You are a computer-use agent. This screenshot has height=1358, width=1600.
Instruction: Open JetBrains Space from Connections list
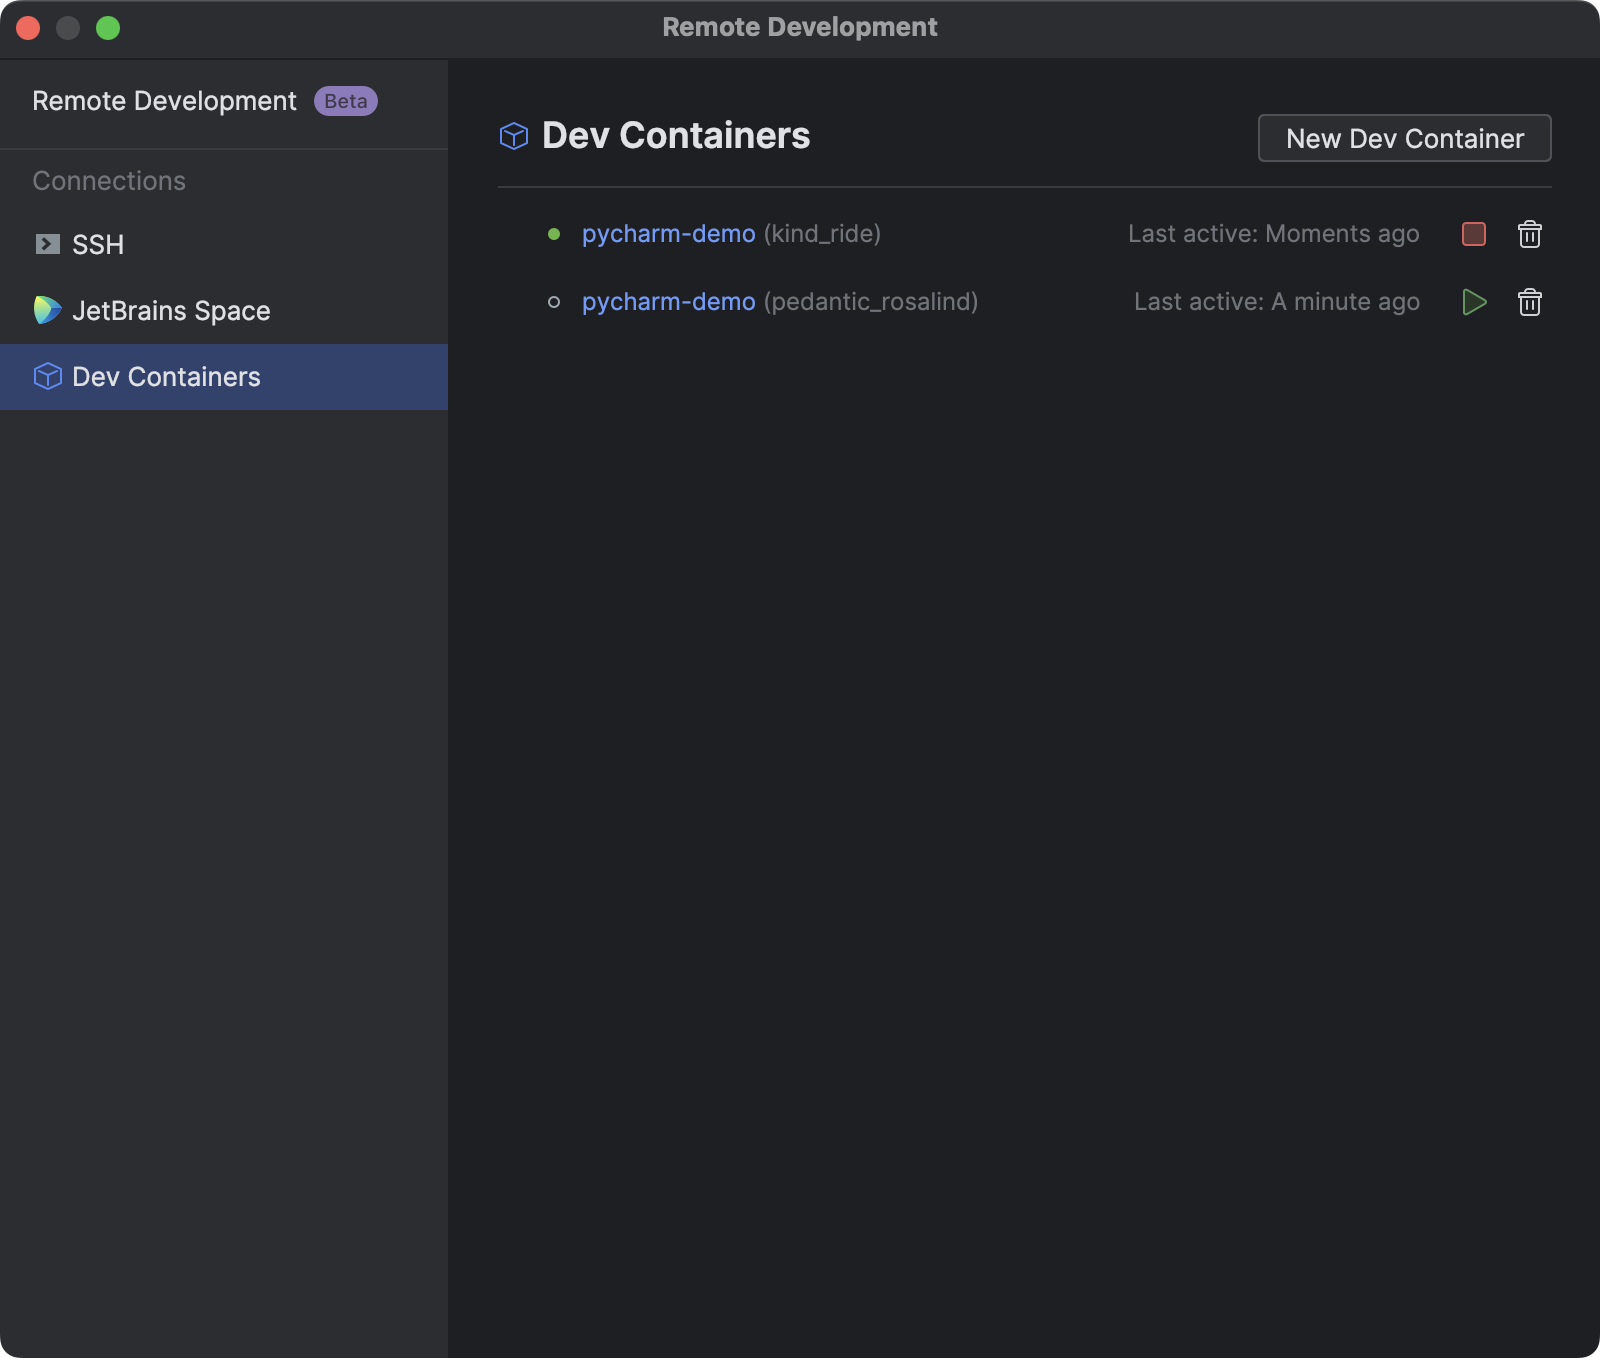click(x=172, y=311)
